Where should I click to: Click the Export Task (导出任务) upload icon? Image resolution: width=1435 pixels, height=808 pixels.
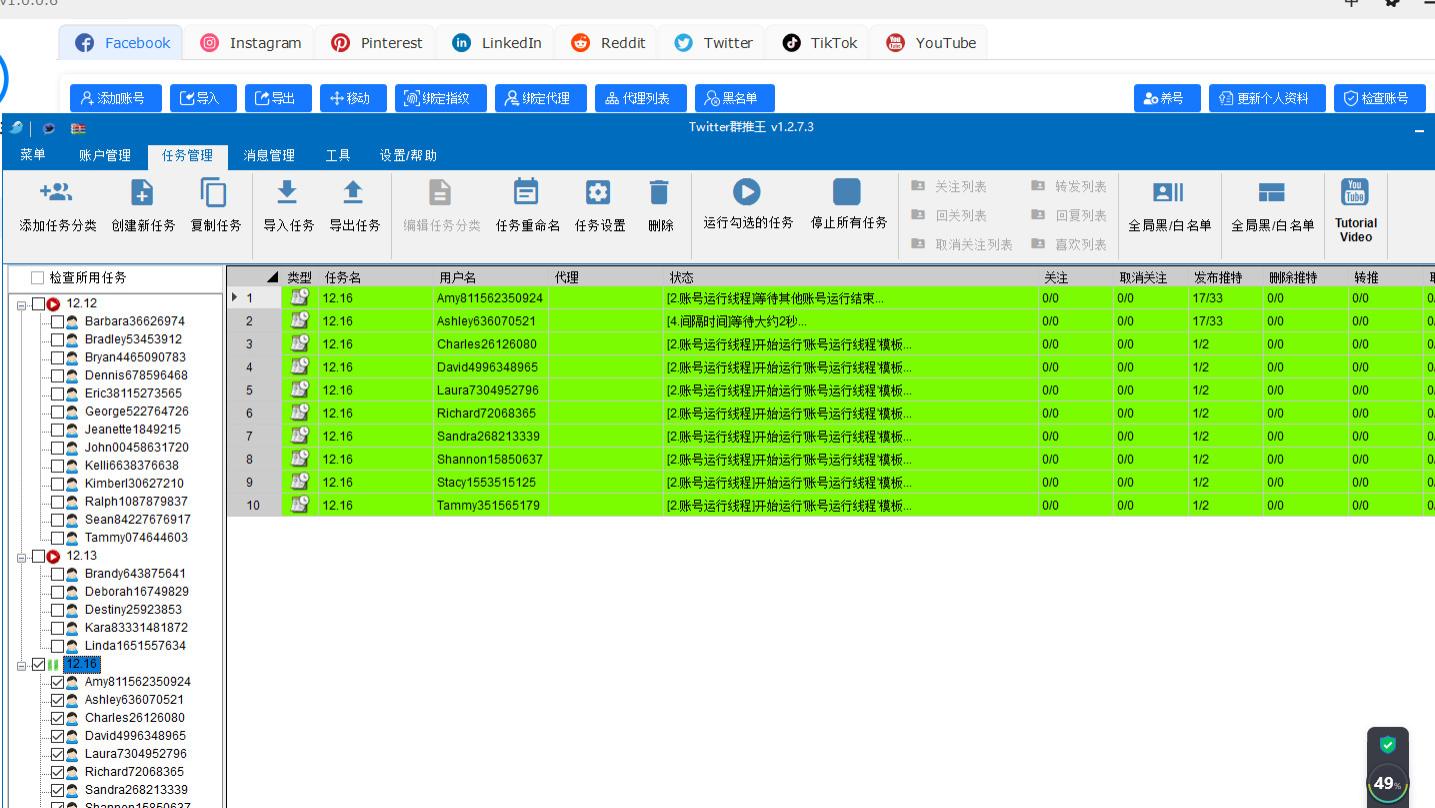[x=353, y=192]
